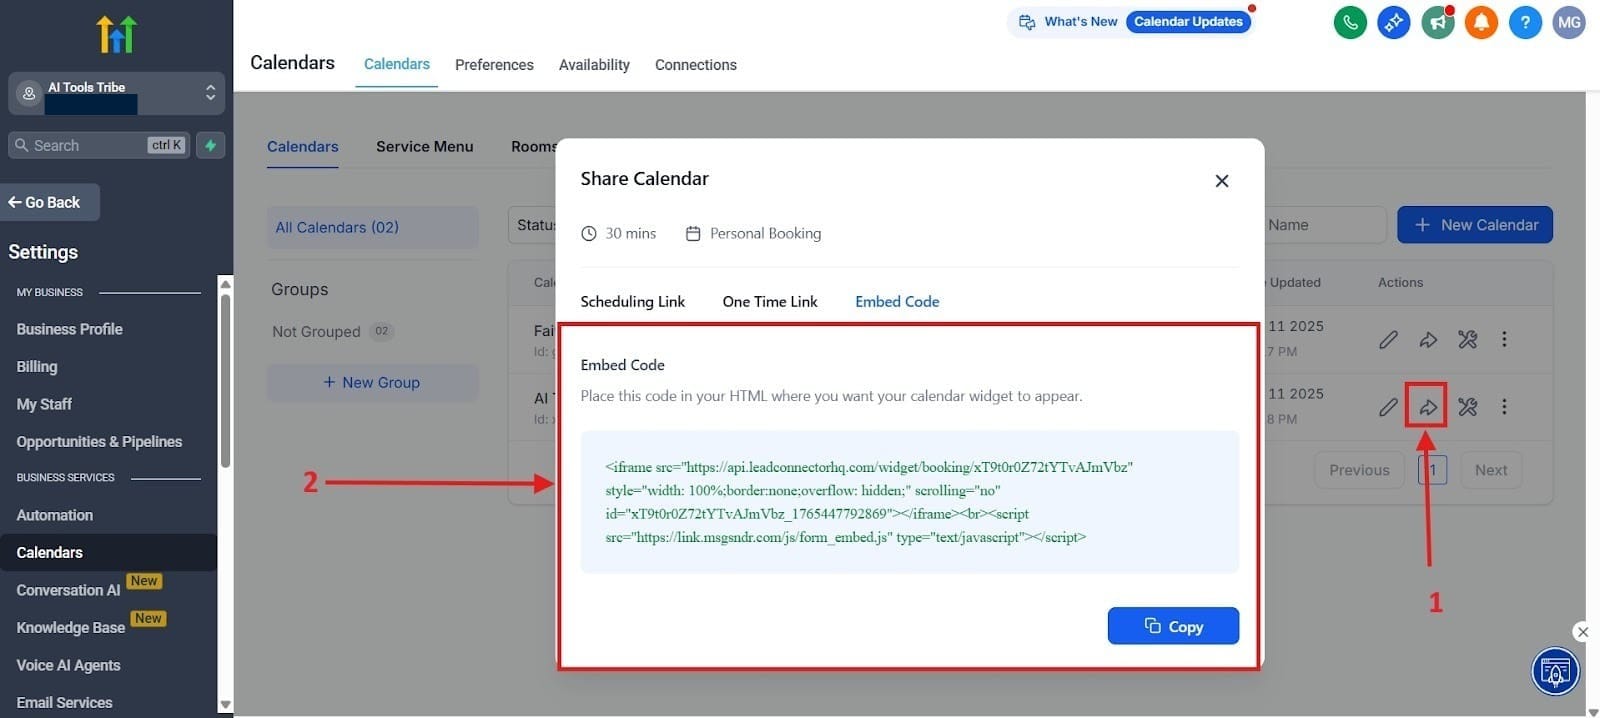Screen dimensions: 1600x718
Task: Click the blue help question mark icon
Action: [x=1525, y=22]
